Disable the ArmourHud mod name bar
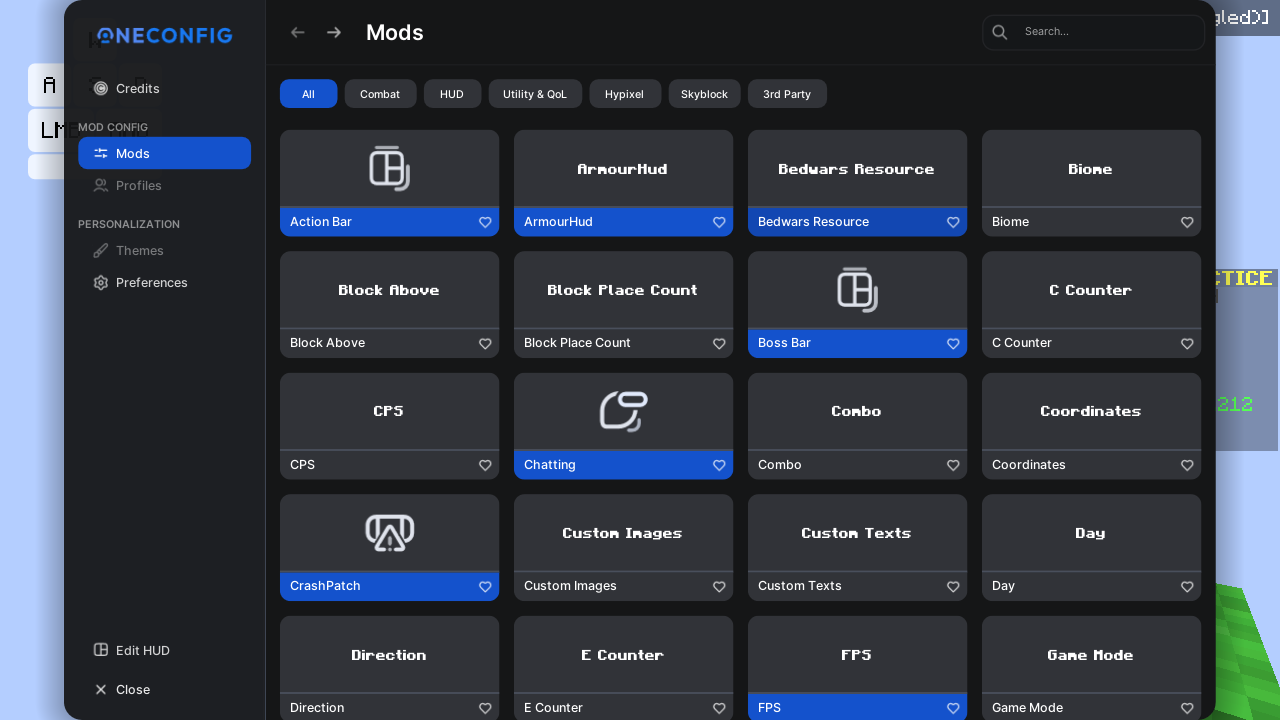The height and width of the screenshot is (720, 1280). [x=623, y=222]
